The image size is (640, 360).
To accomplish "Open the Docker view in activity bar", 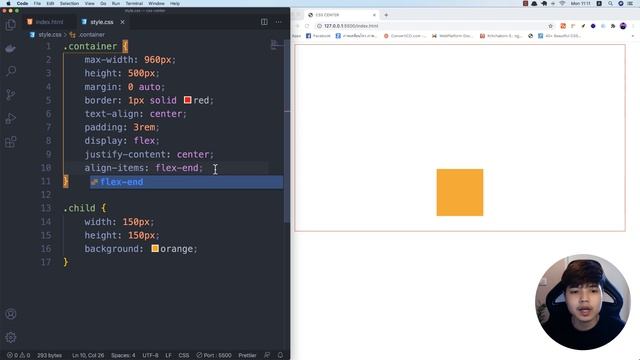I will pyautogui.click(x=11, y=49).
